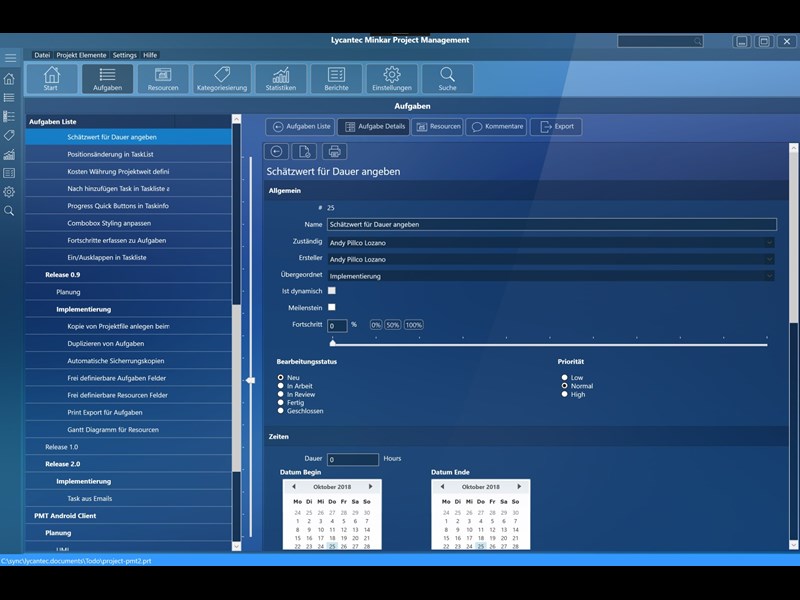The image size is (800, 600).
Task: Click the print icon above the task title
Action: point(335,152)
